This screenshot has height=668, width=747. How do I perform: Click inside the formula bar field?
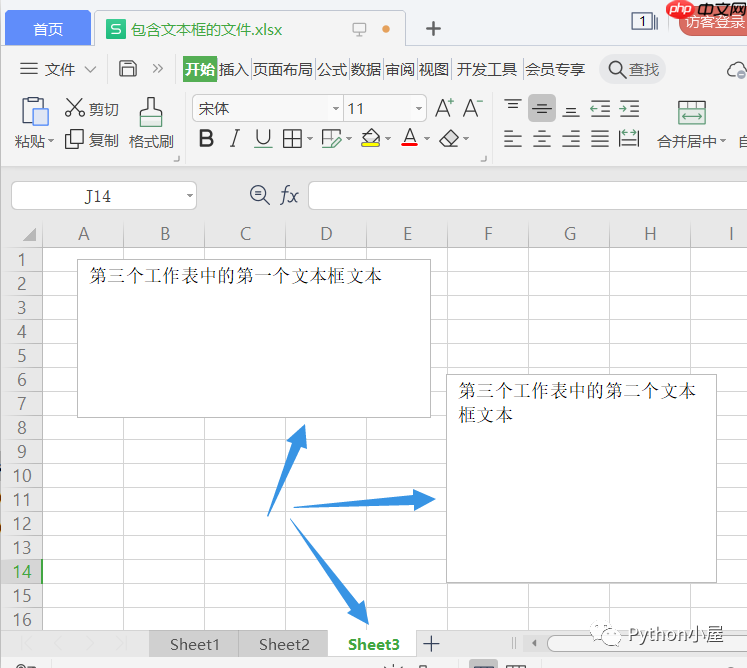527,195
